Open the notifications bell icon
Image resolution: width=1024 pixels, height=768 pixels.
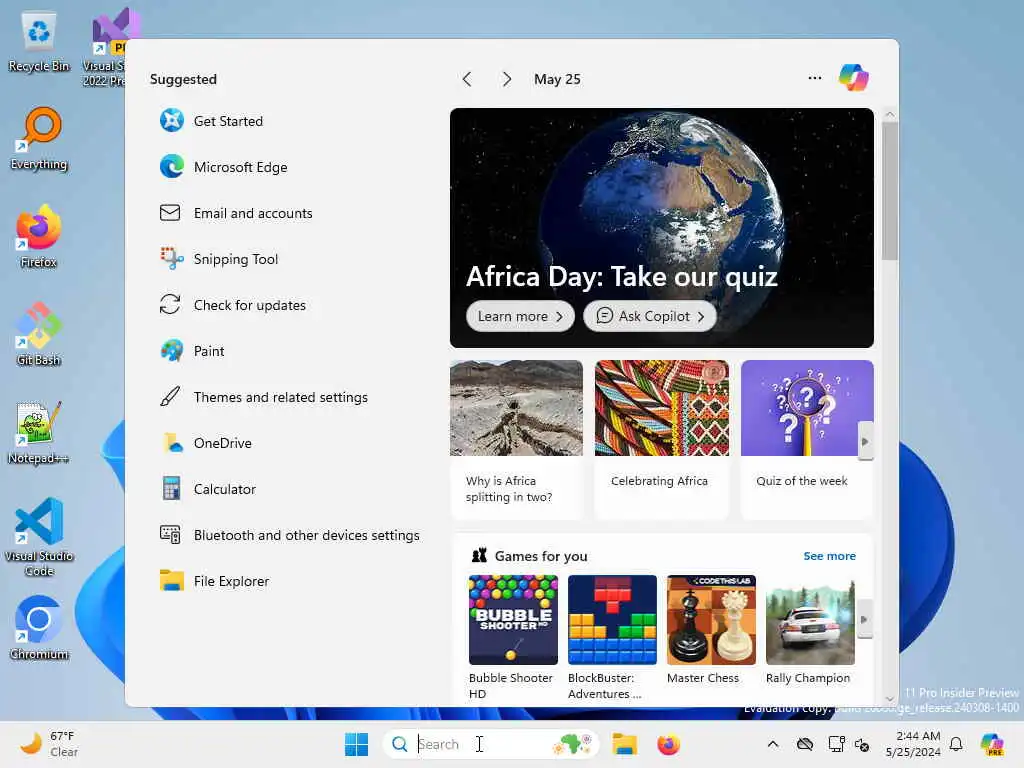[956, 744]
